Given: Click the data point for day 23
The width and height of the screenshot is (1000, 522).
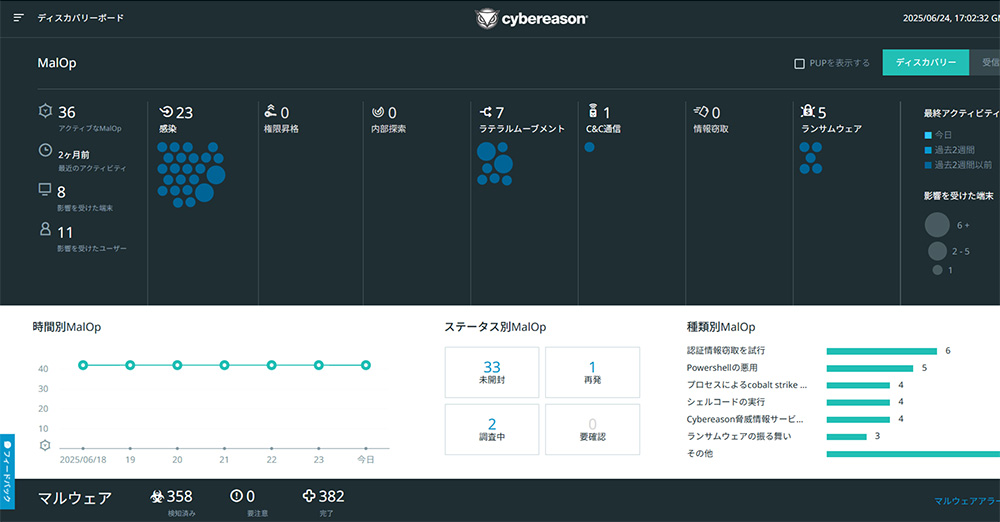Looking at the screenshot, I should (318, 365).
